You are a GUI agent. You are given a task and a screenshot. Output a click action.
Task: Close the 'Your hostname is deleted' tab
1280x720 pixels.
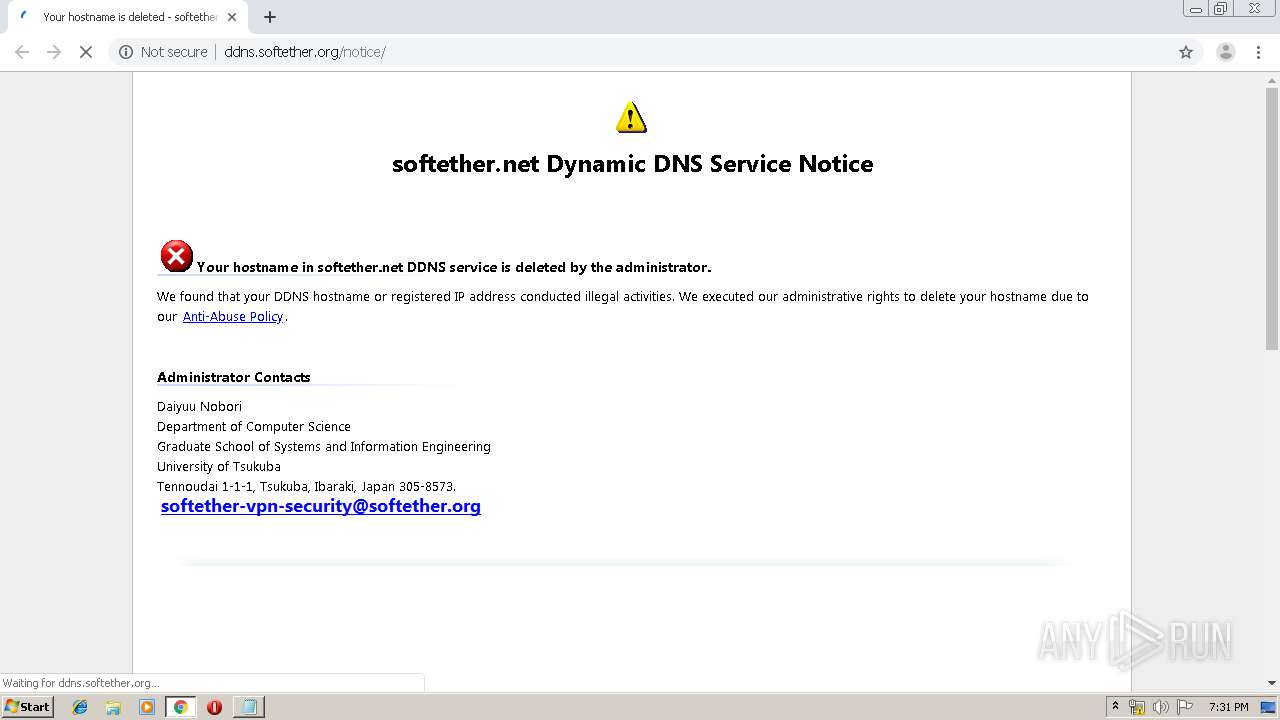232,17
